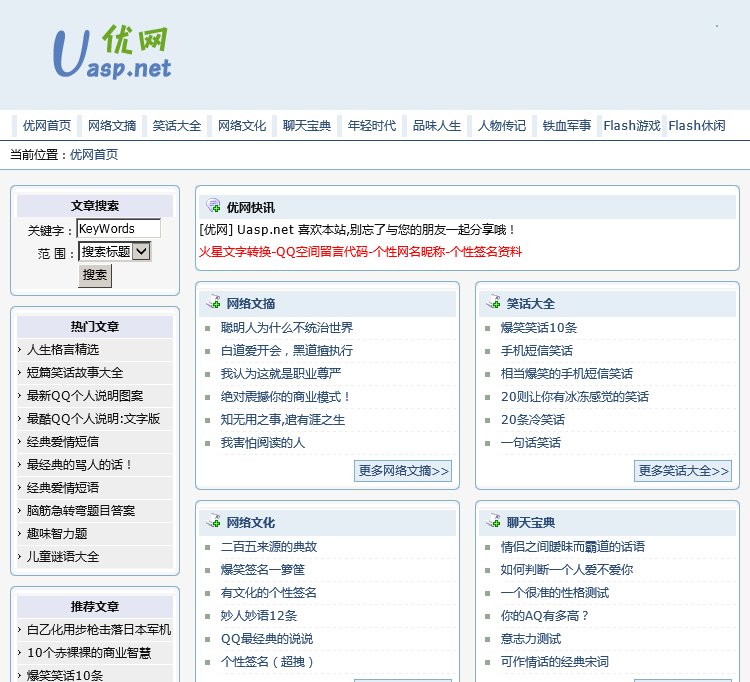The height and width of the screenshot is (682, 750).
Task: Open article 知无用之事,遣有涯之生
Action: 283,420
